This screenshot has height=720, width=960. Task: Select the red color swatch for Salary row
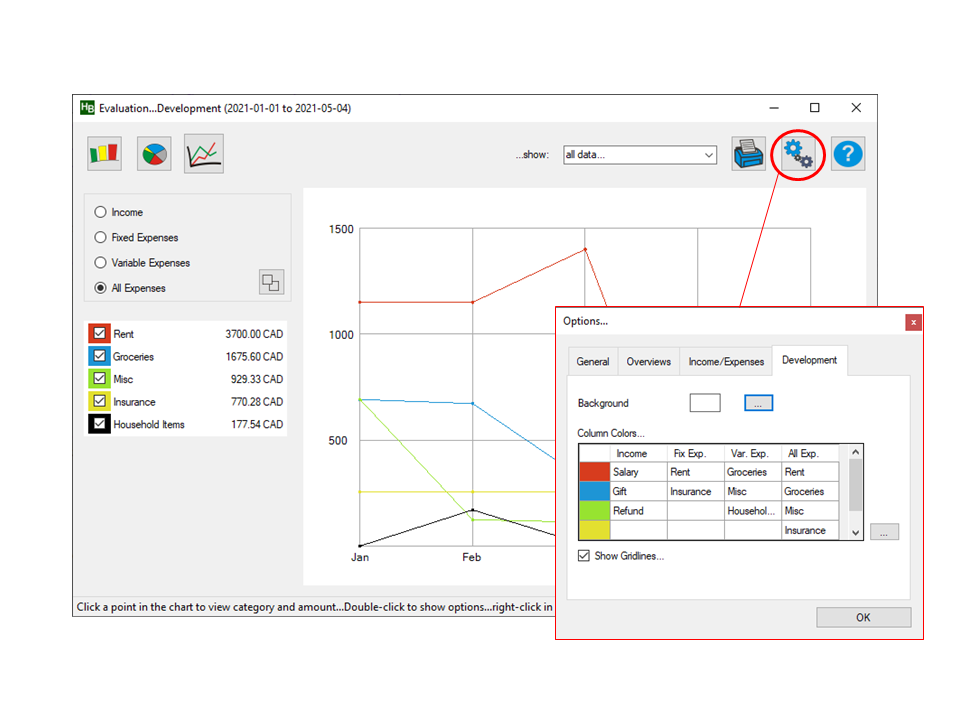594,472
